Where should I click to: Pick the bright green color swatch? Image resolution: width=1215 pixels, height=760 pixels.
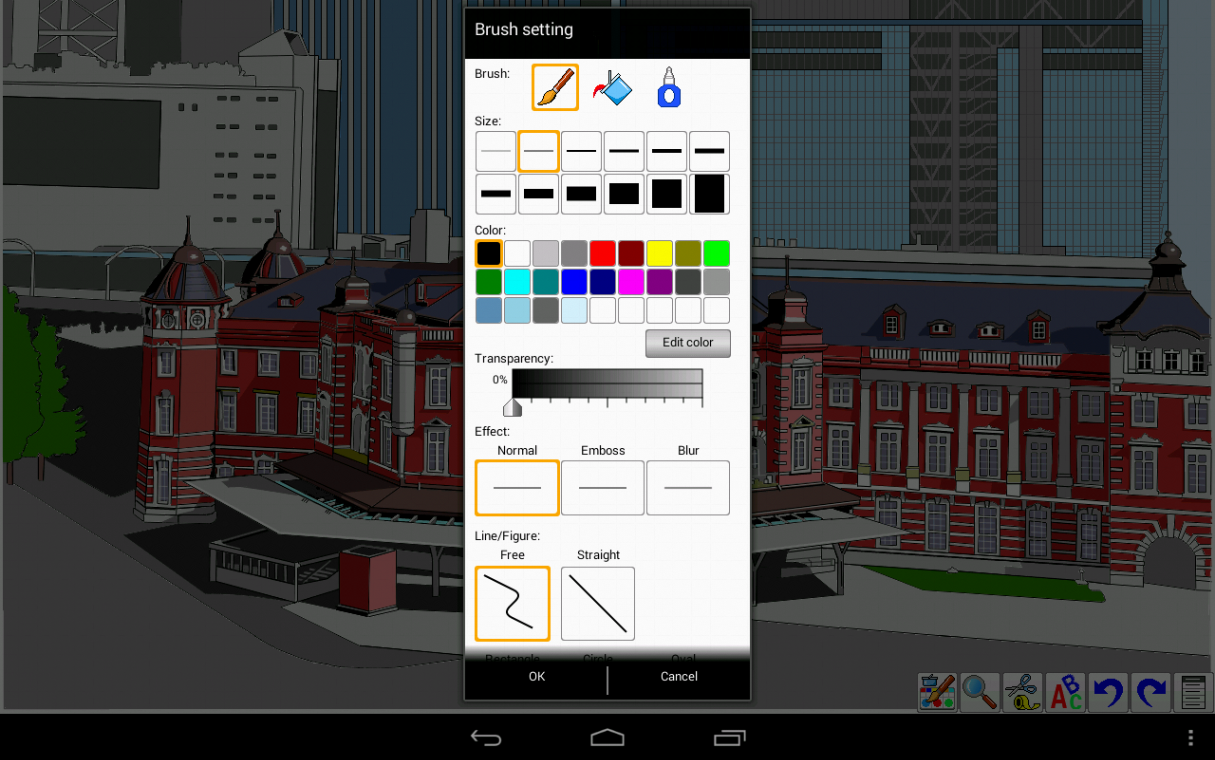coord(716,253)
